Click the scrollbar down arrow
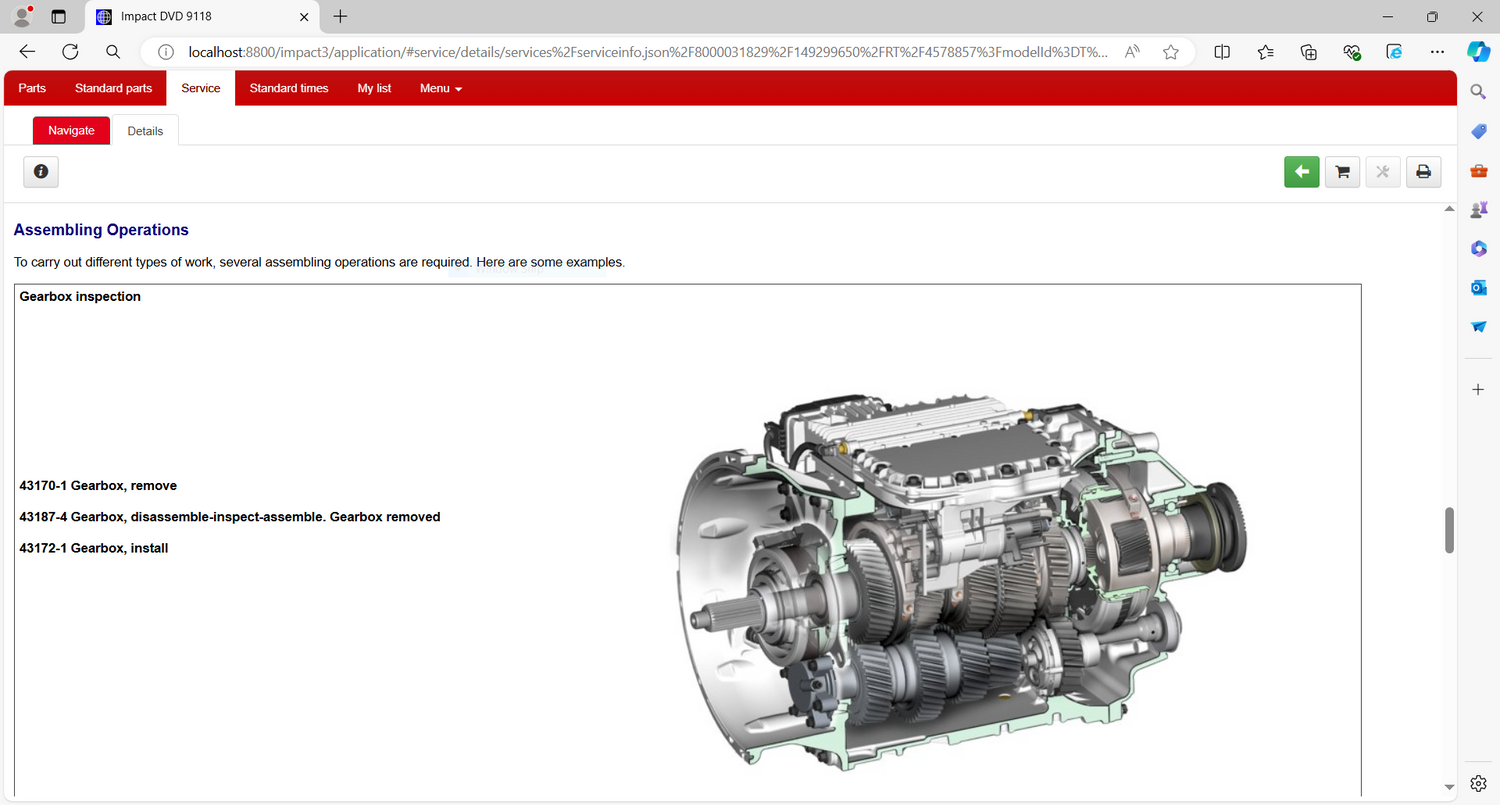 tap(1449, 787)
